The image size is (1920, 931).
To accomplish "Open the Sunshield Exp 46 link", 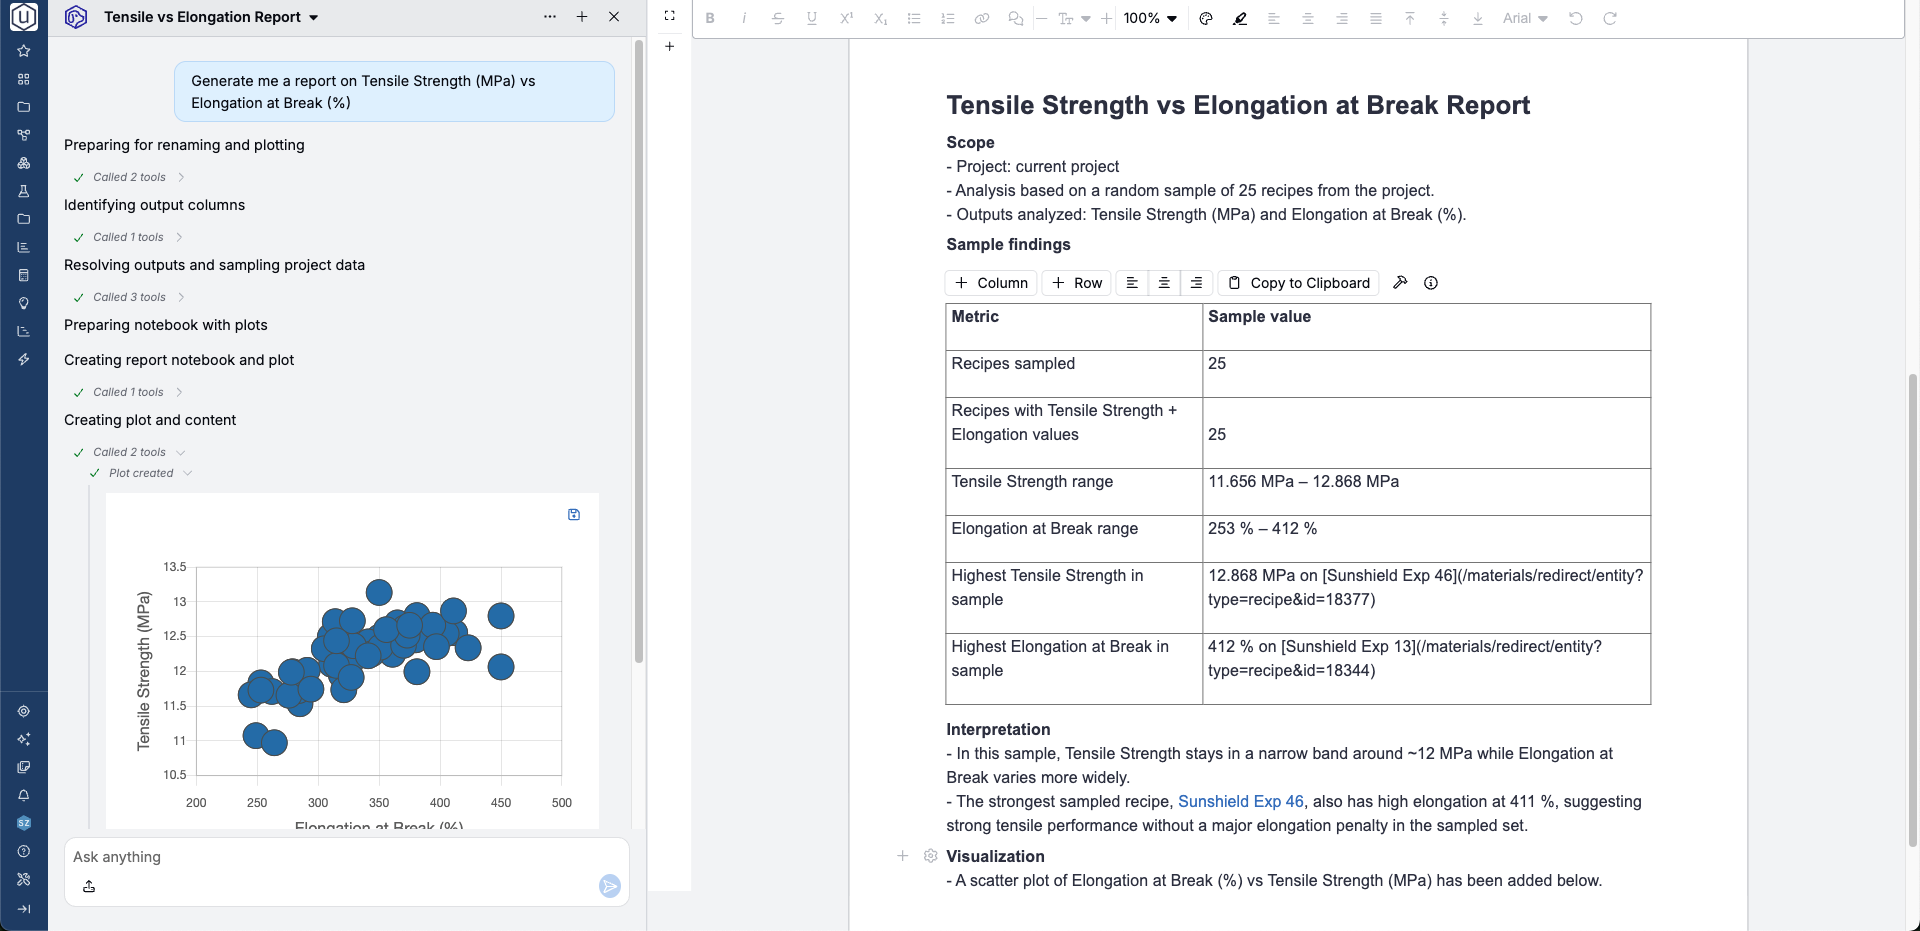I will 1241,802.
